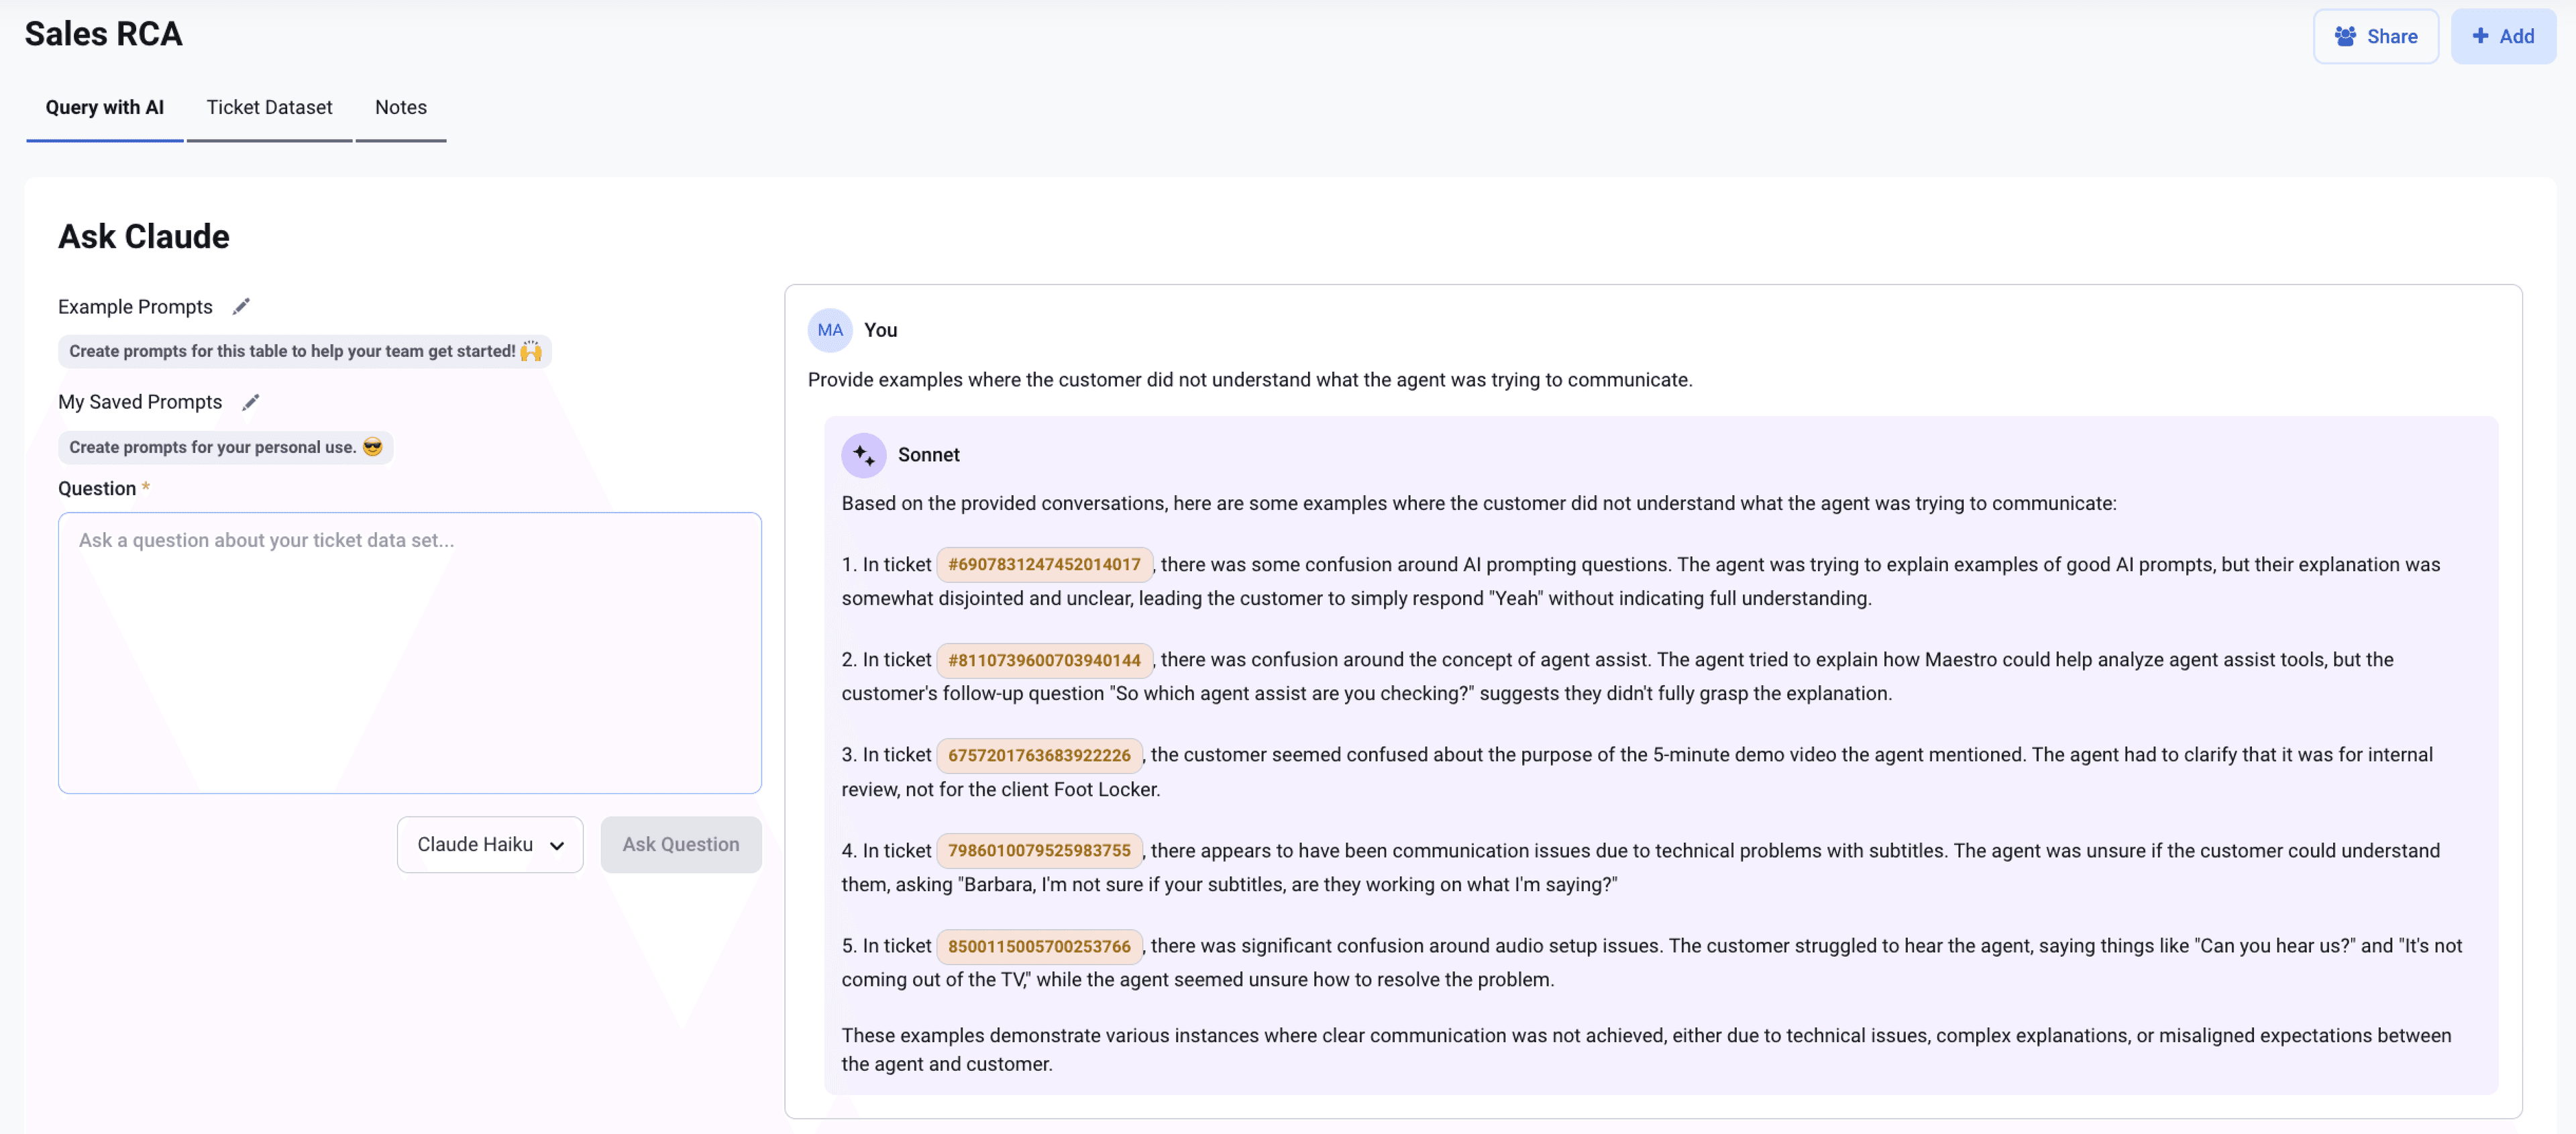Click ticket chip 6757201763683922226
The height and width of the screenshot is (1134, 2576).
[1037, 755]
